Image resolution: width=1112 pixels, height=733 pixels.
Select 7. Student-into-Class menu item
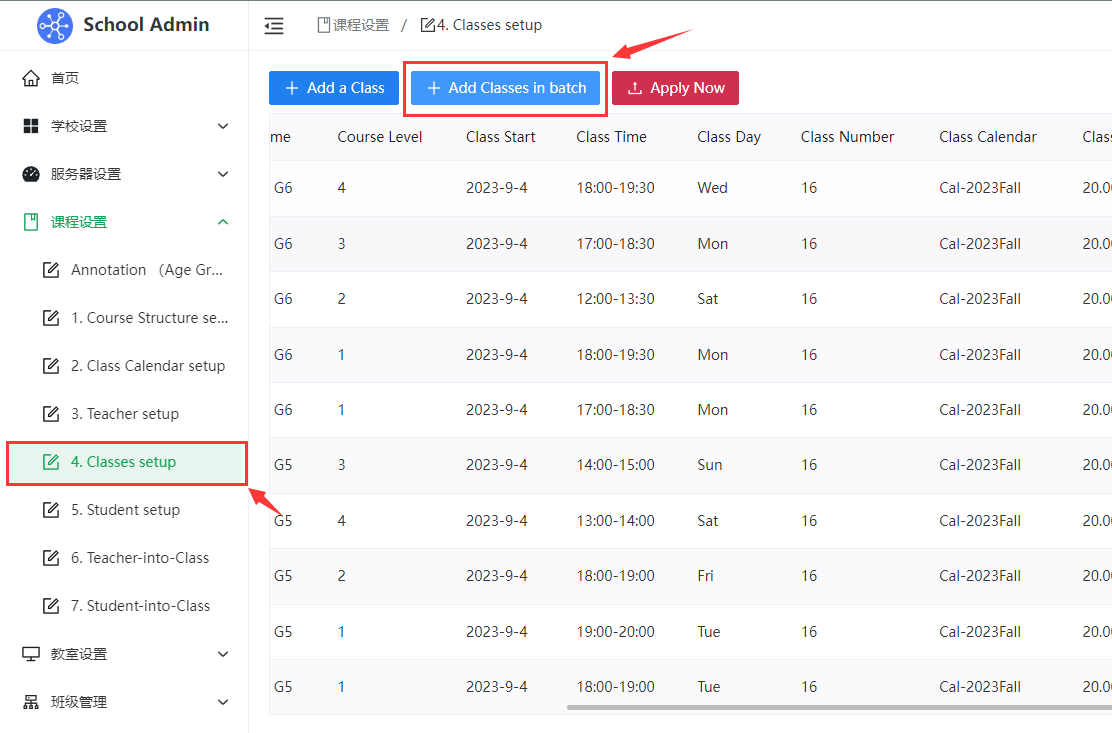coord(140,606)
